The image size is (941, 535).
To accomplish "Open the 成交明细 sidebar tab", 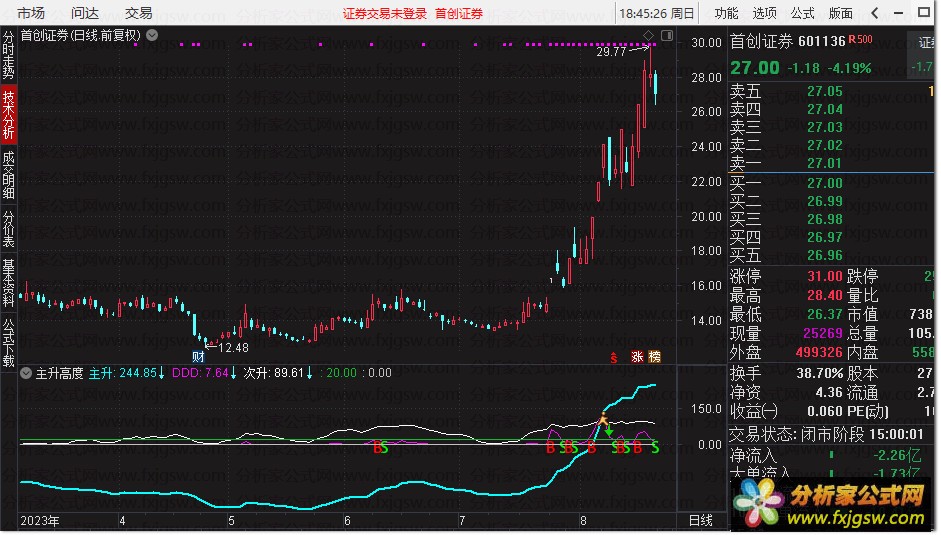I will coord(8,175).
